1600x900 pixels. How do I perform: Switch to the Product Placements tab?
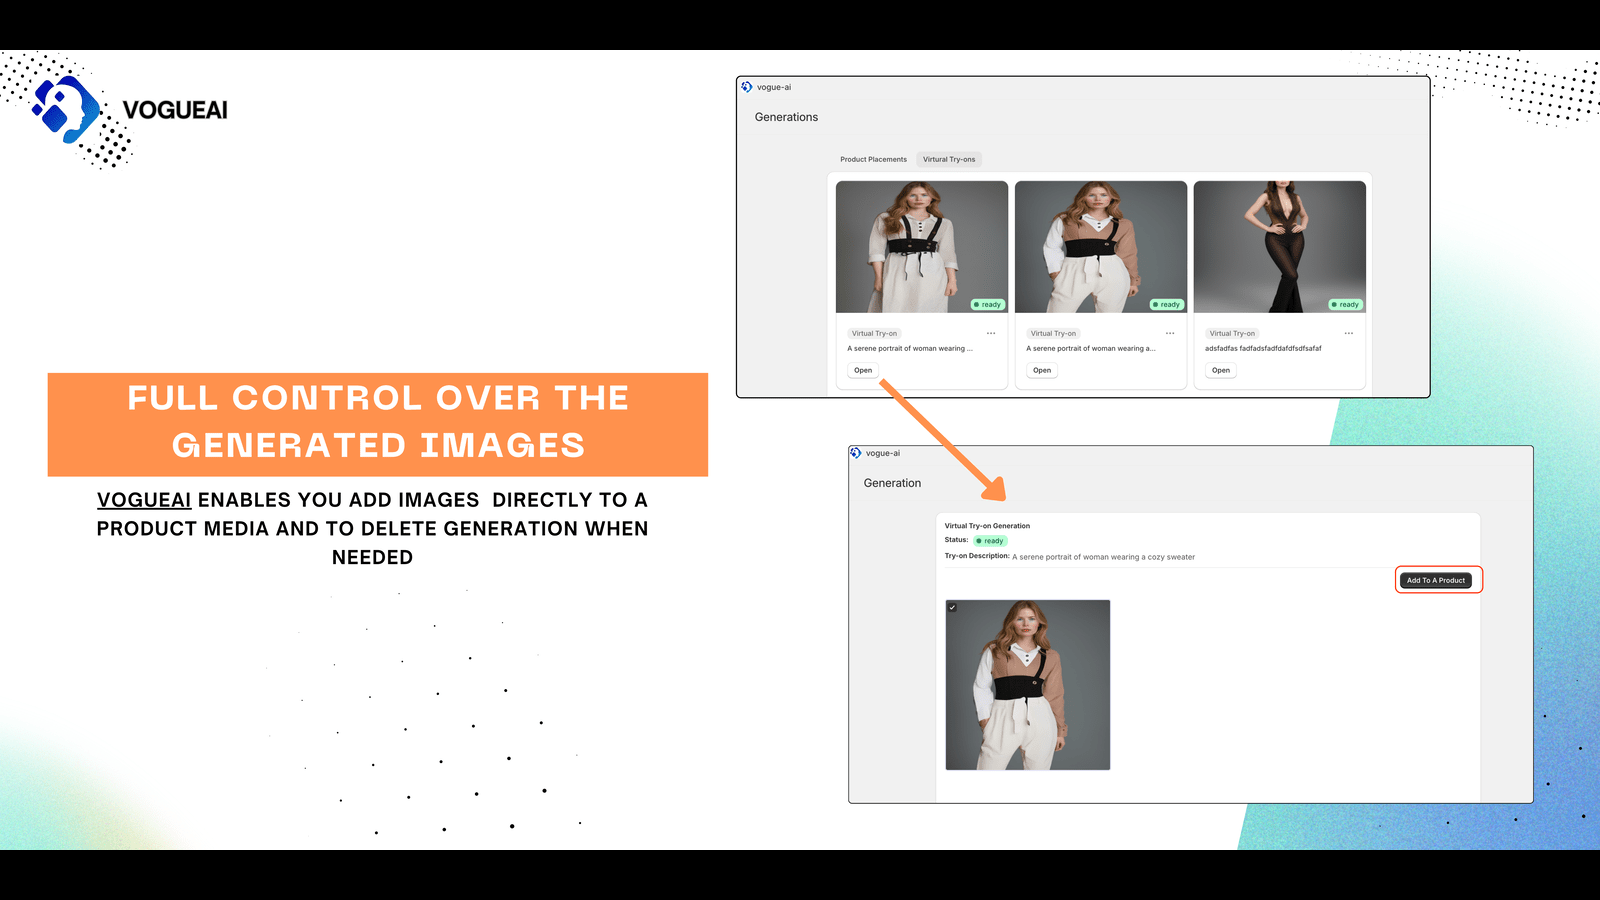pyautogui.click(x=873, y=158)
